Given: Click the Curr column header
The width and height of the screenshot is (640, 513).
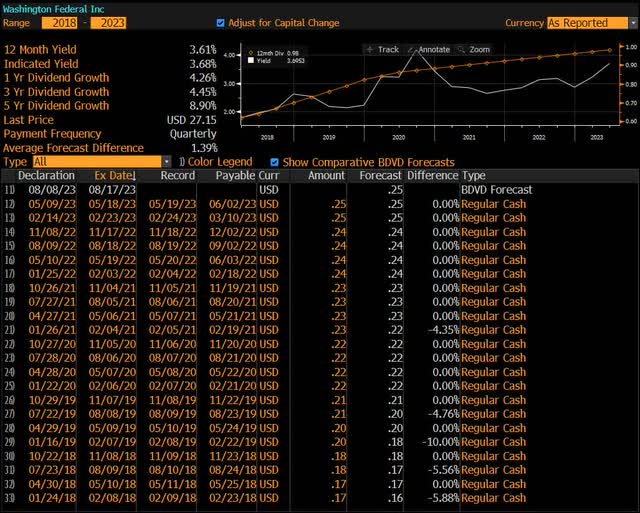Looking at the screenshot, I should coord(269,175).
